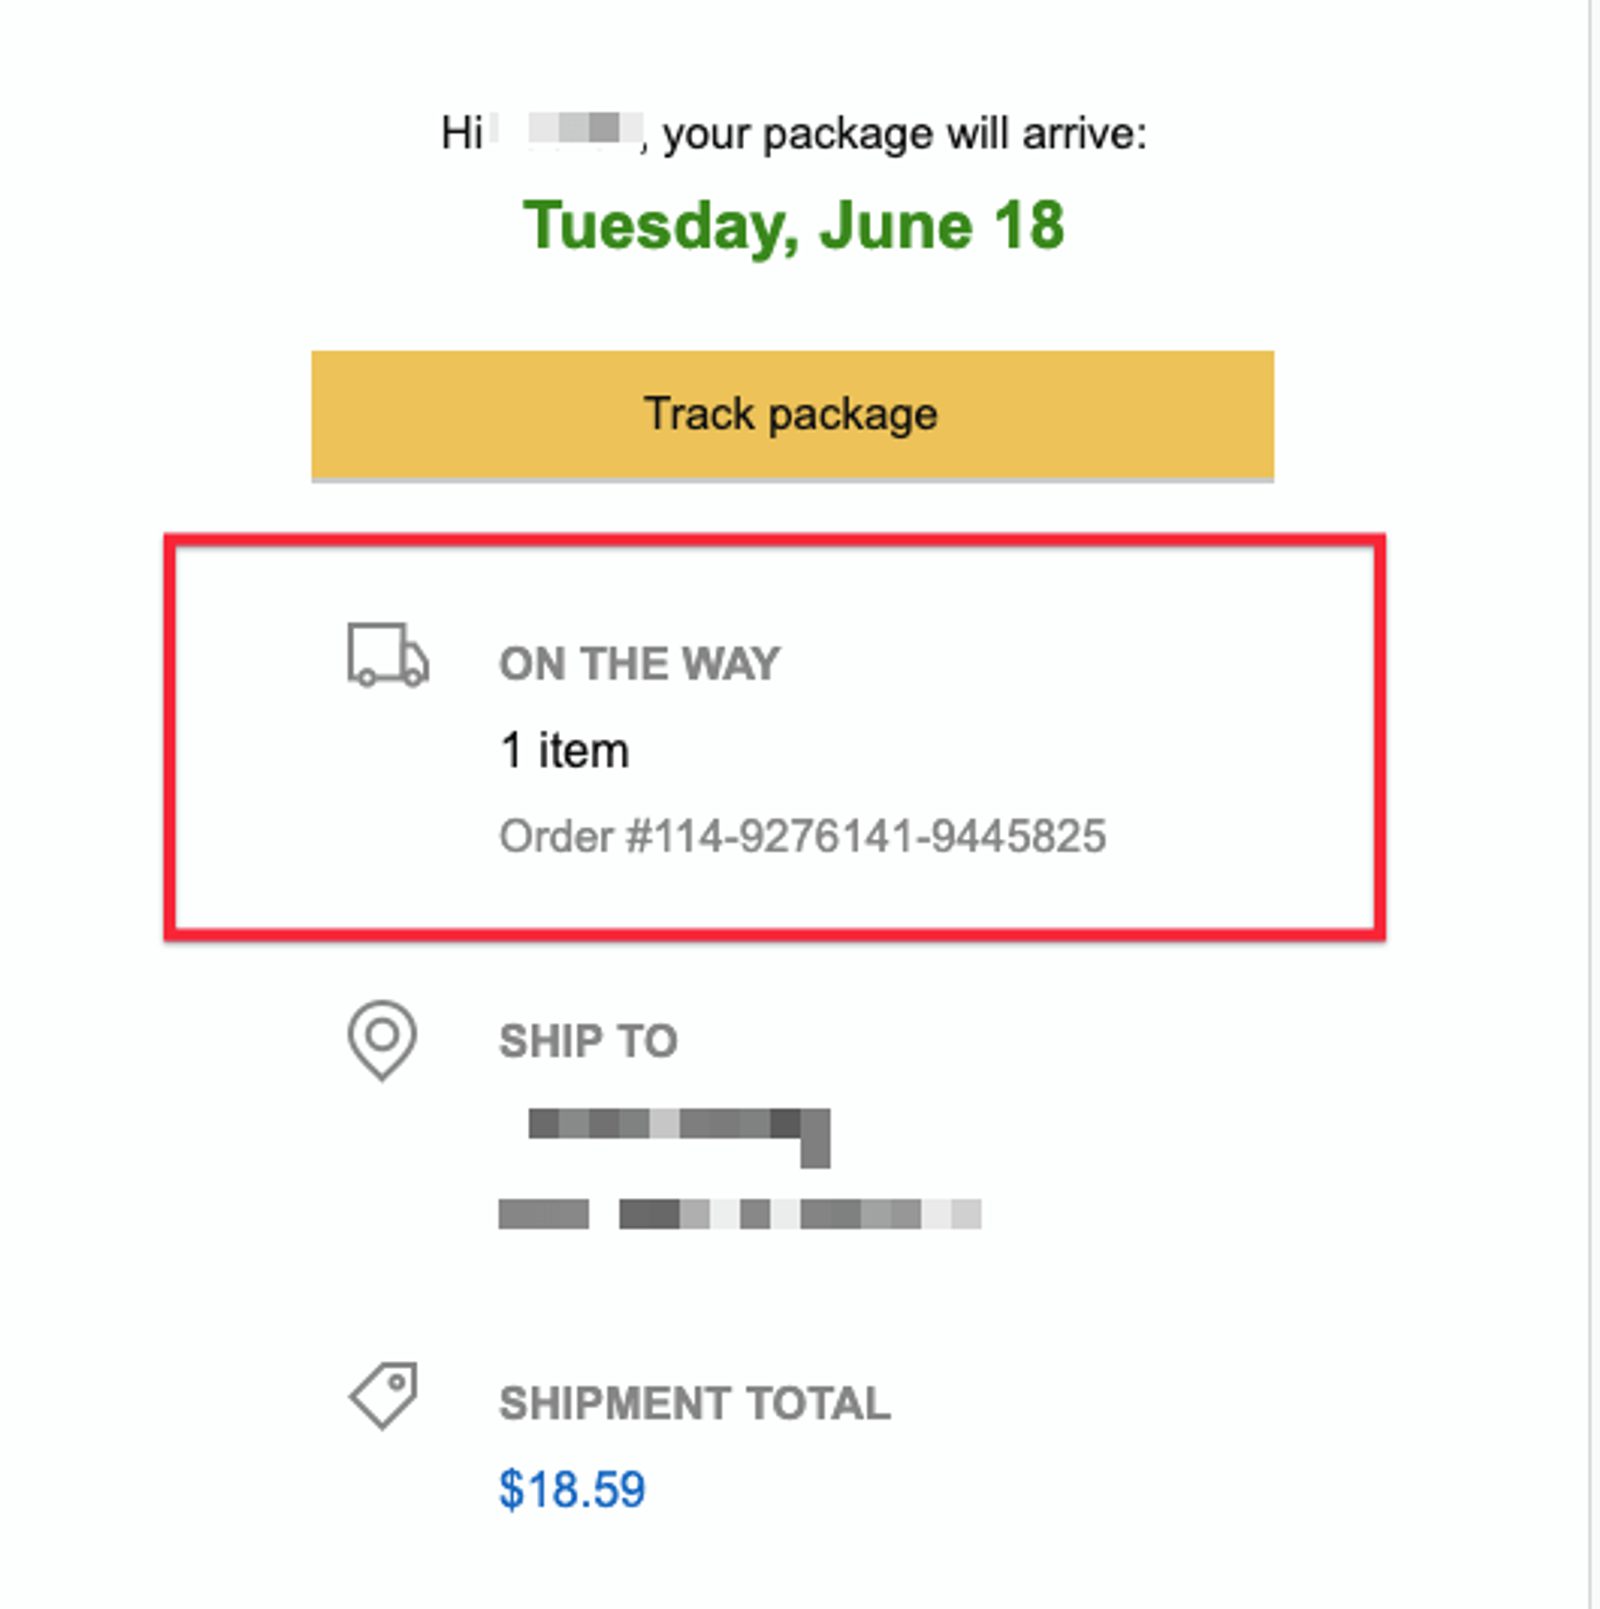This screenshot has height=1609, width=1600.
Task: Select the SHIP TO heading
Action: (x=587, y=1040)
